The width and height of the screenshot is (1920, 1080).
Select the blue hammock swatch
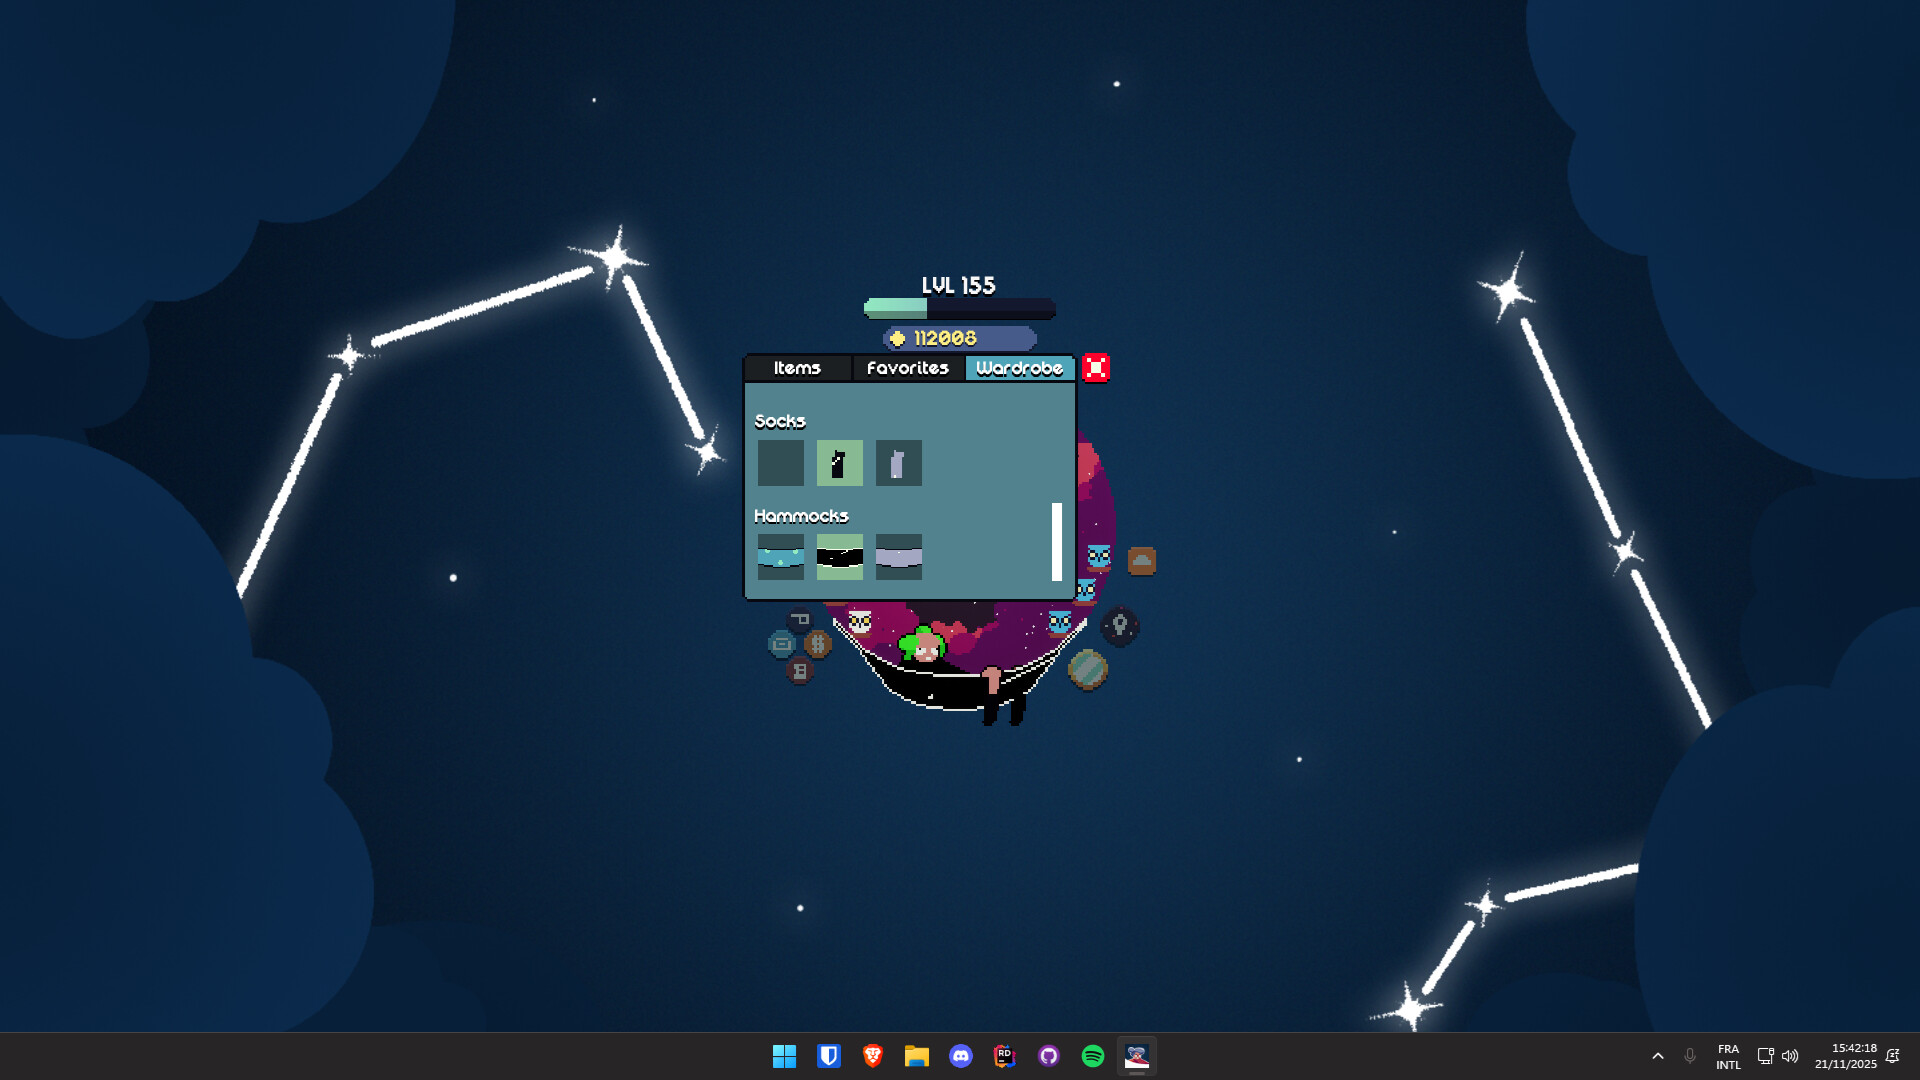pyautogui.click(x=780, y=557)
